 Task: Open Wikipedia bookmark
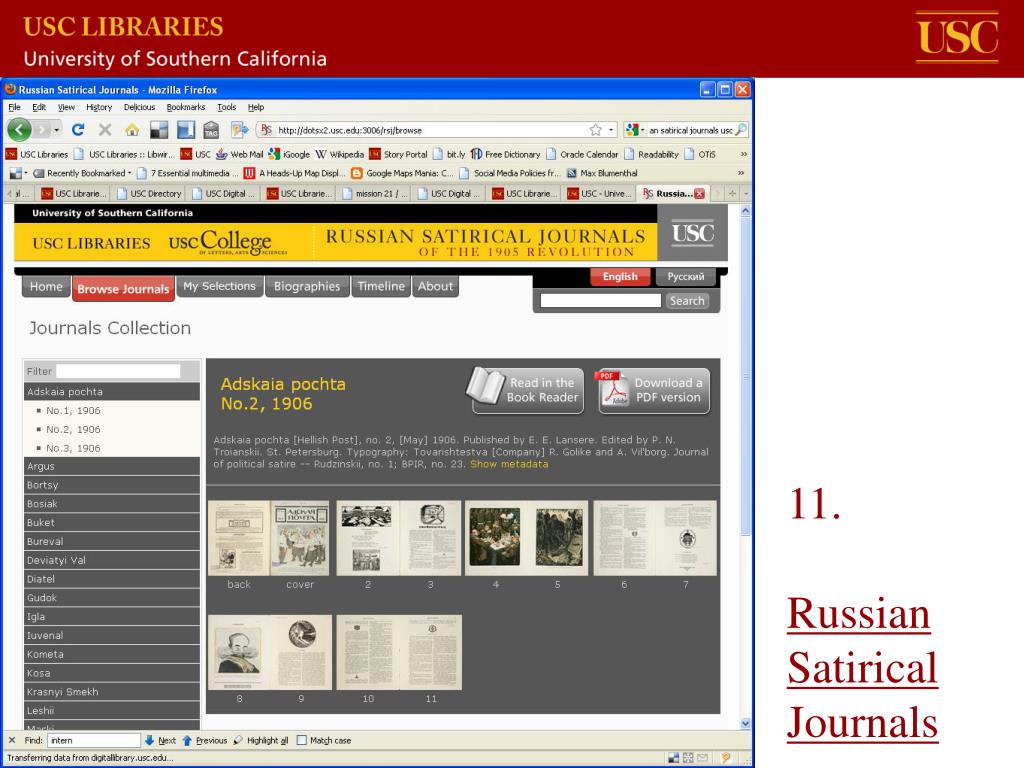[340, 154]
